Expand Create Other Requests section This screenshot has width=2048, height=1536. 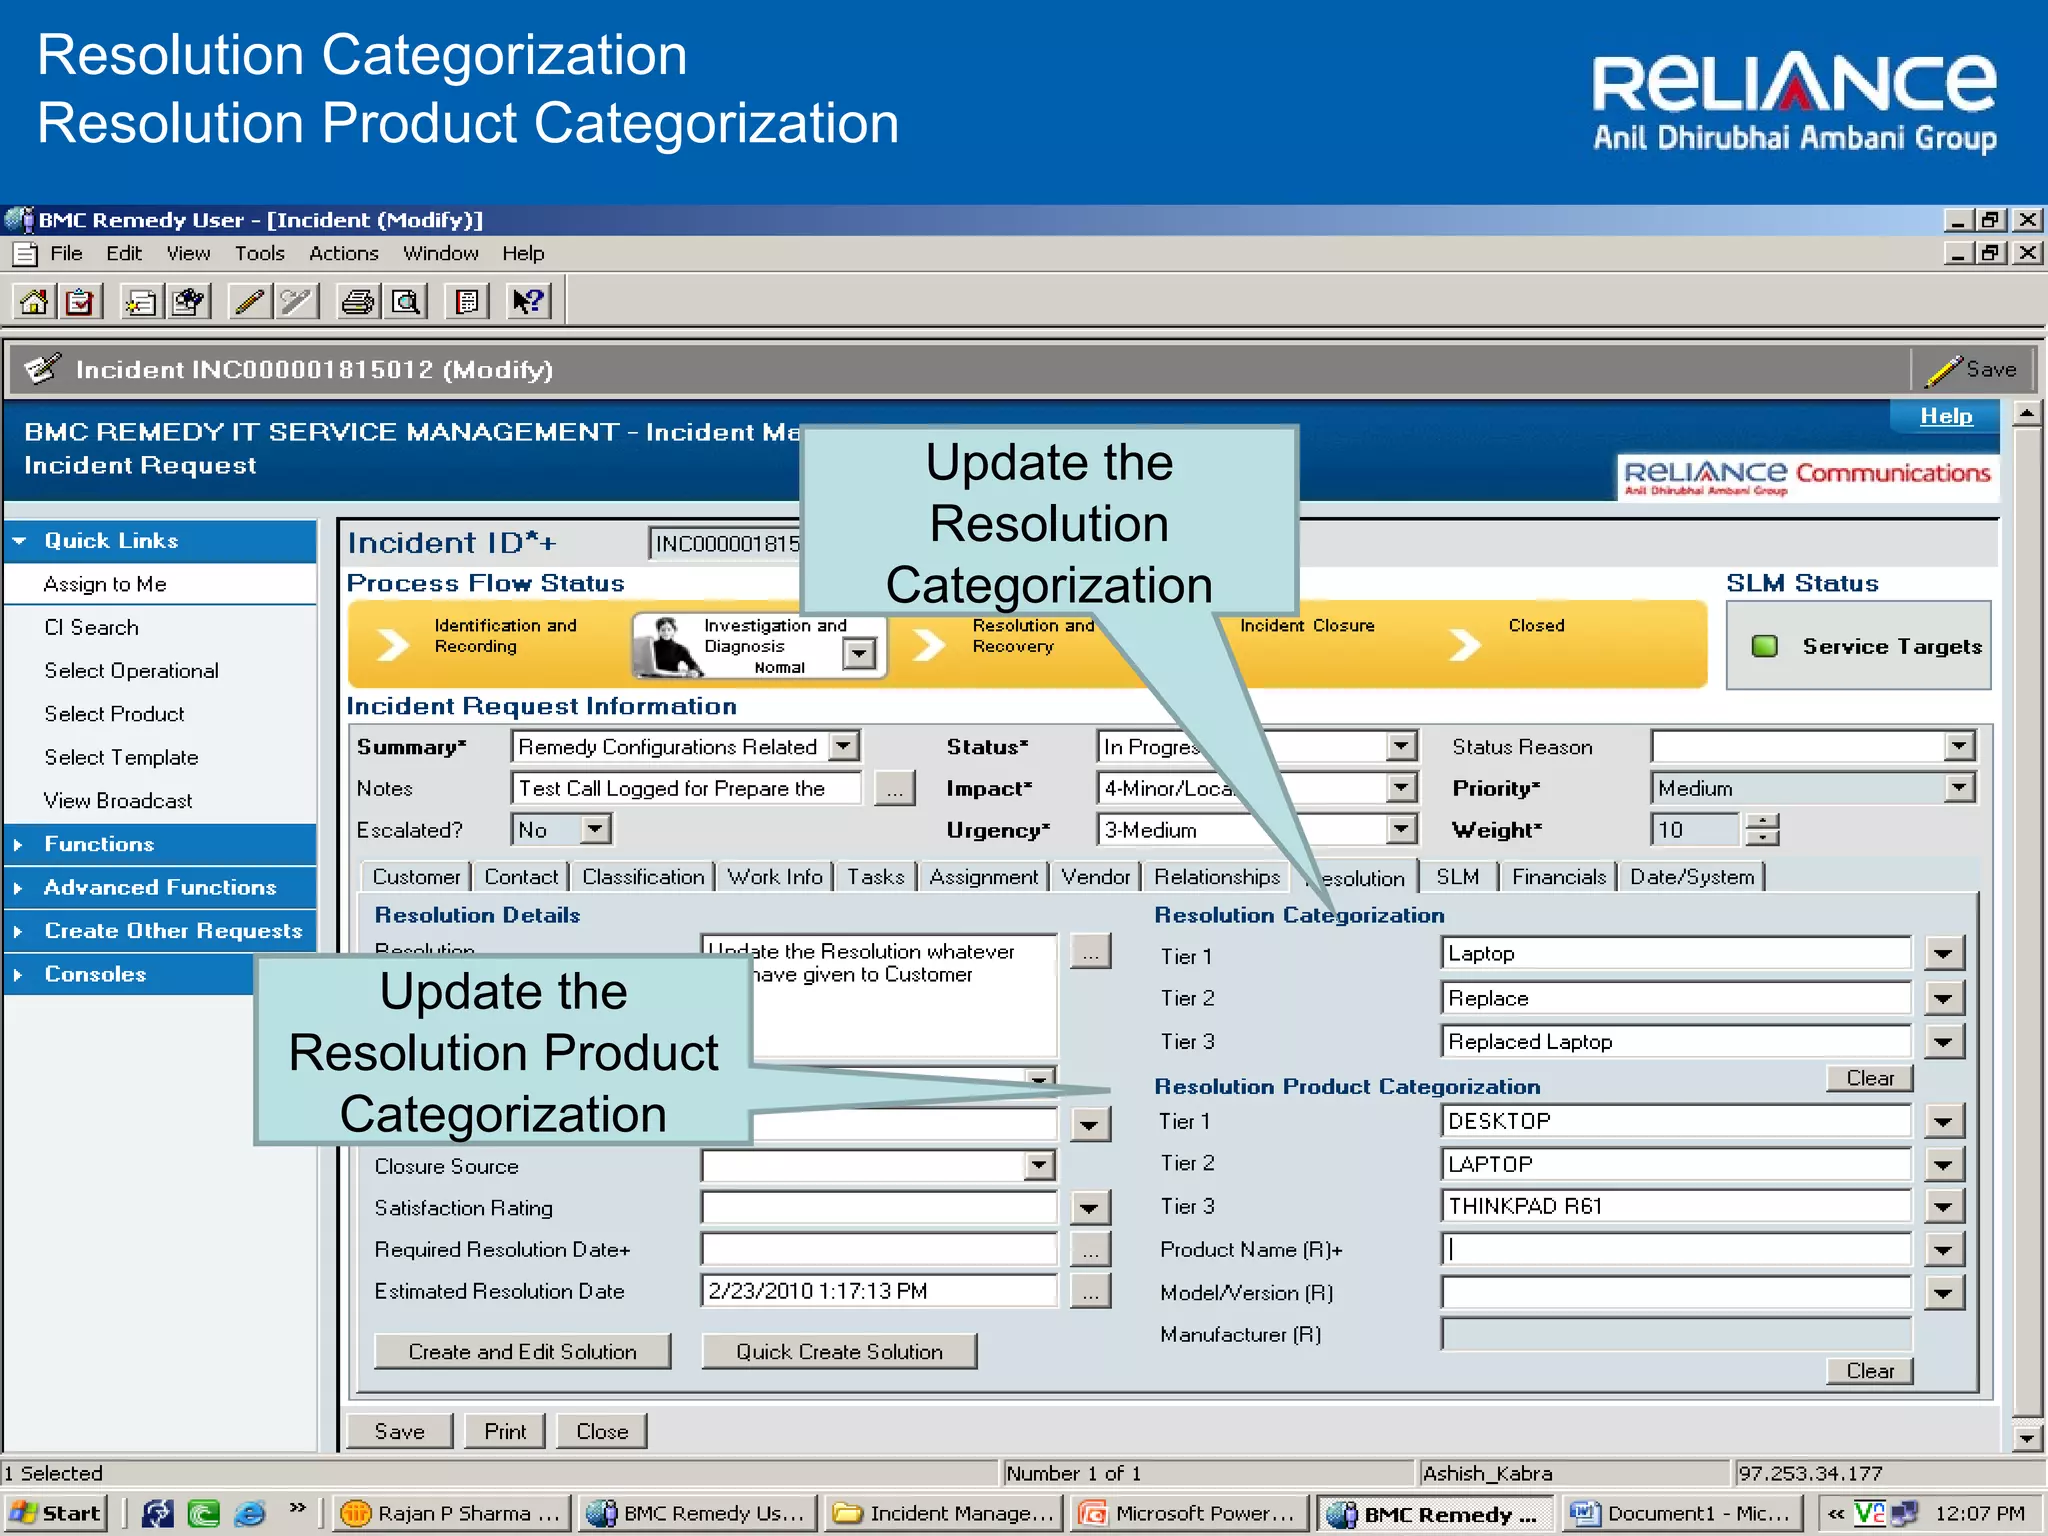(x=161, y=931)
